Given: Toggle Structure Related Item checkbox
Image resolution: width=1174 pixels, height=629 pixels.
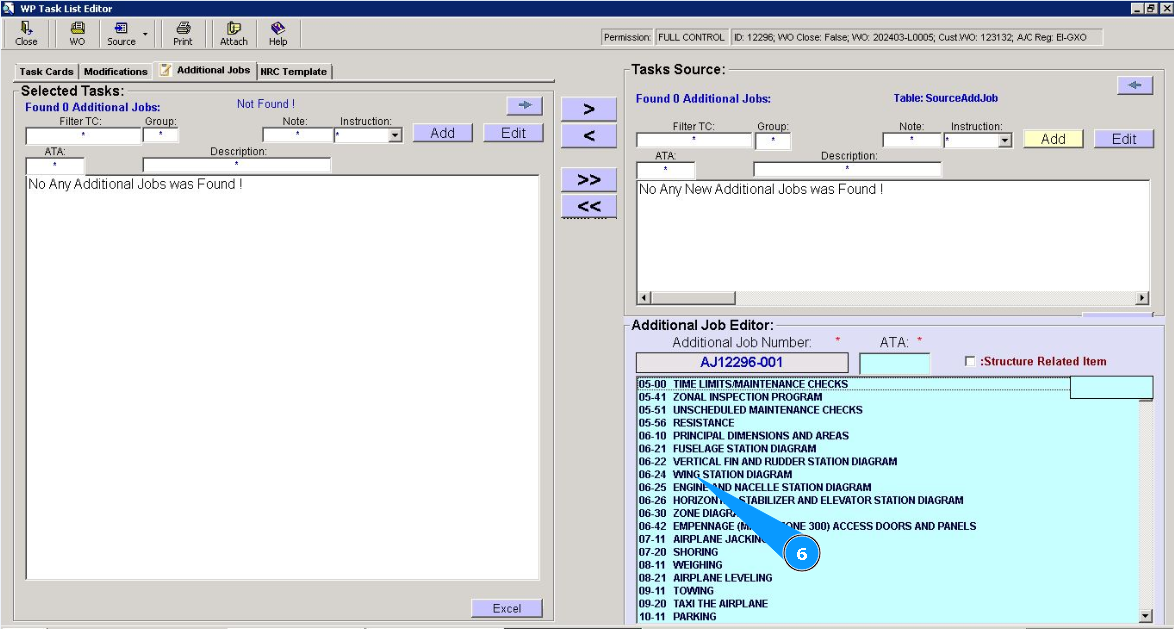Looking at the screenshot, I should 970,362.
